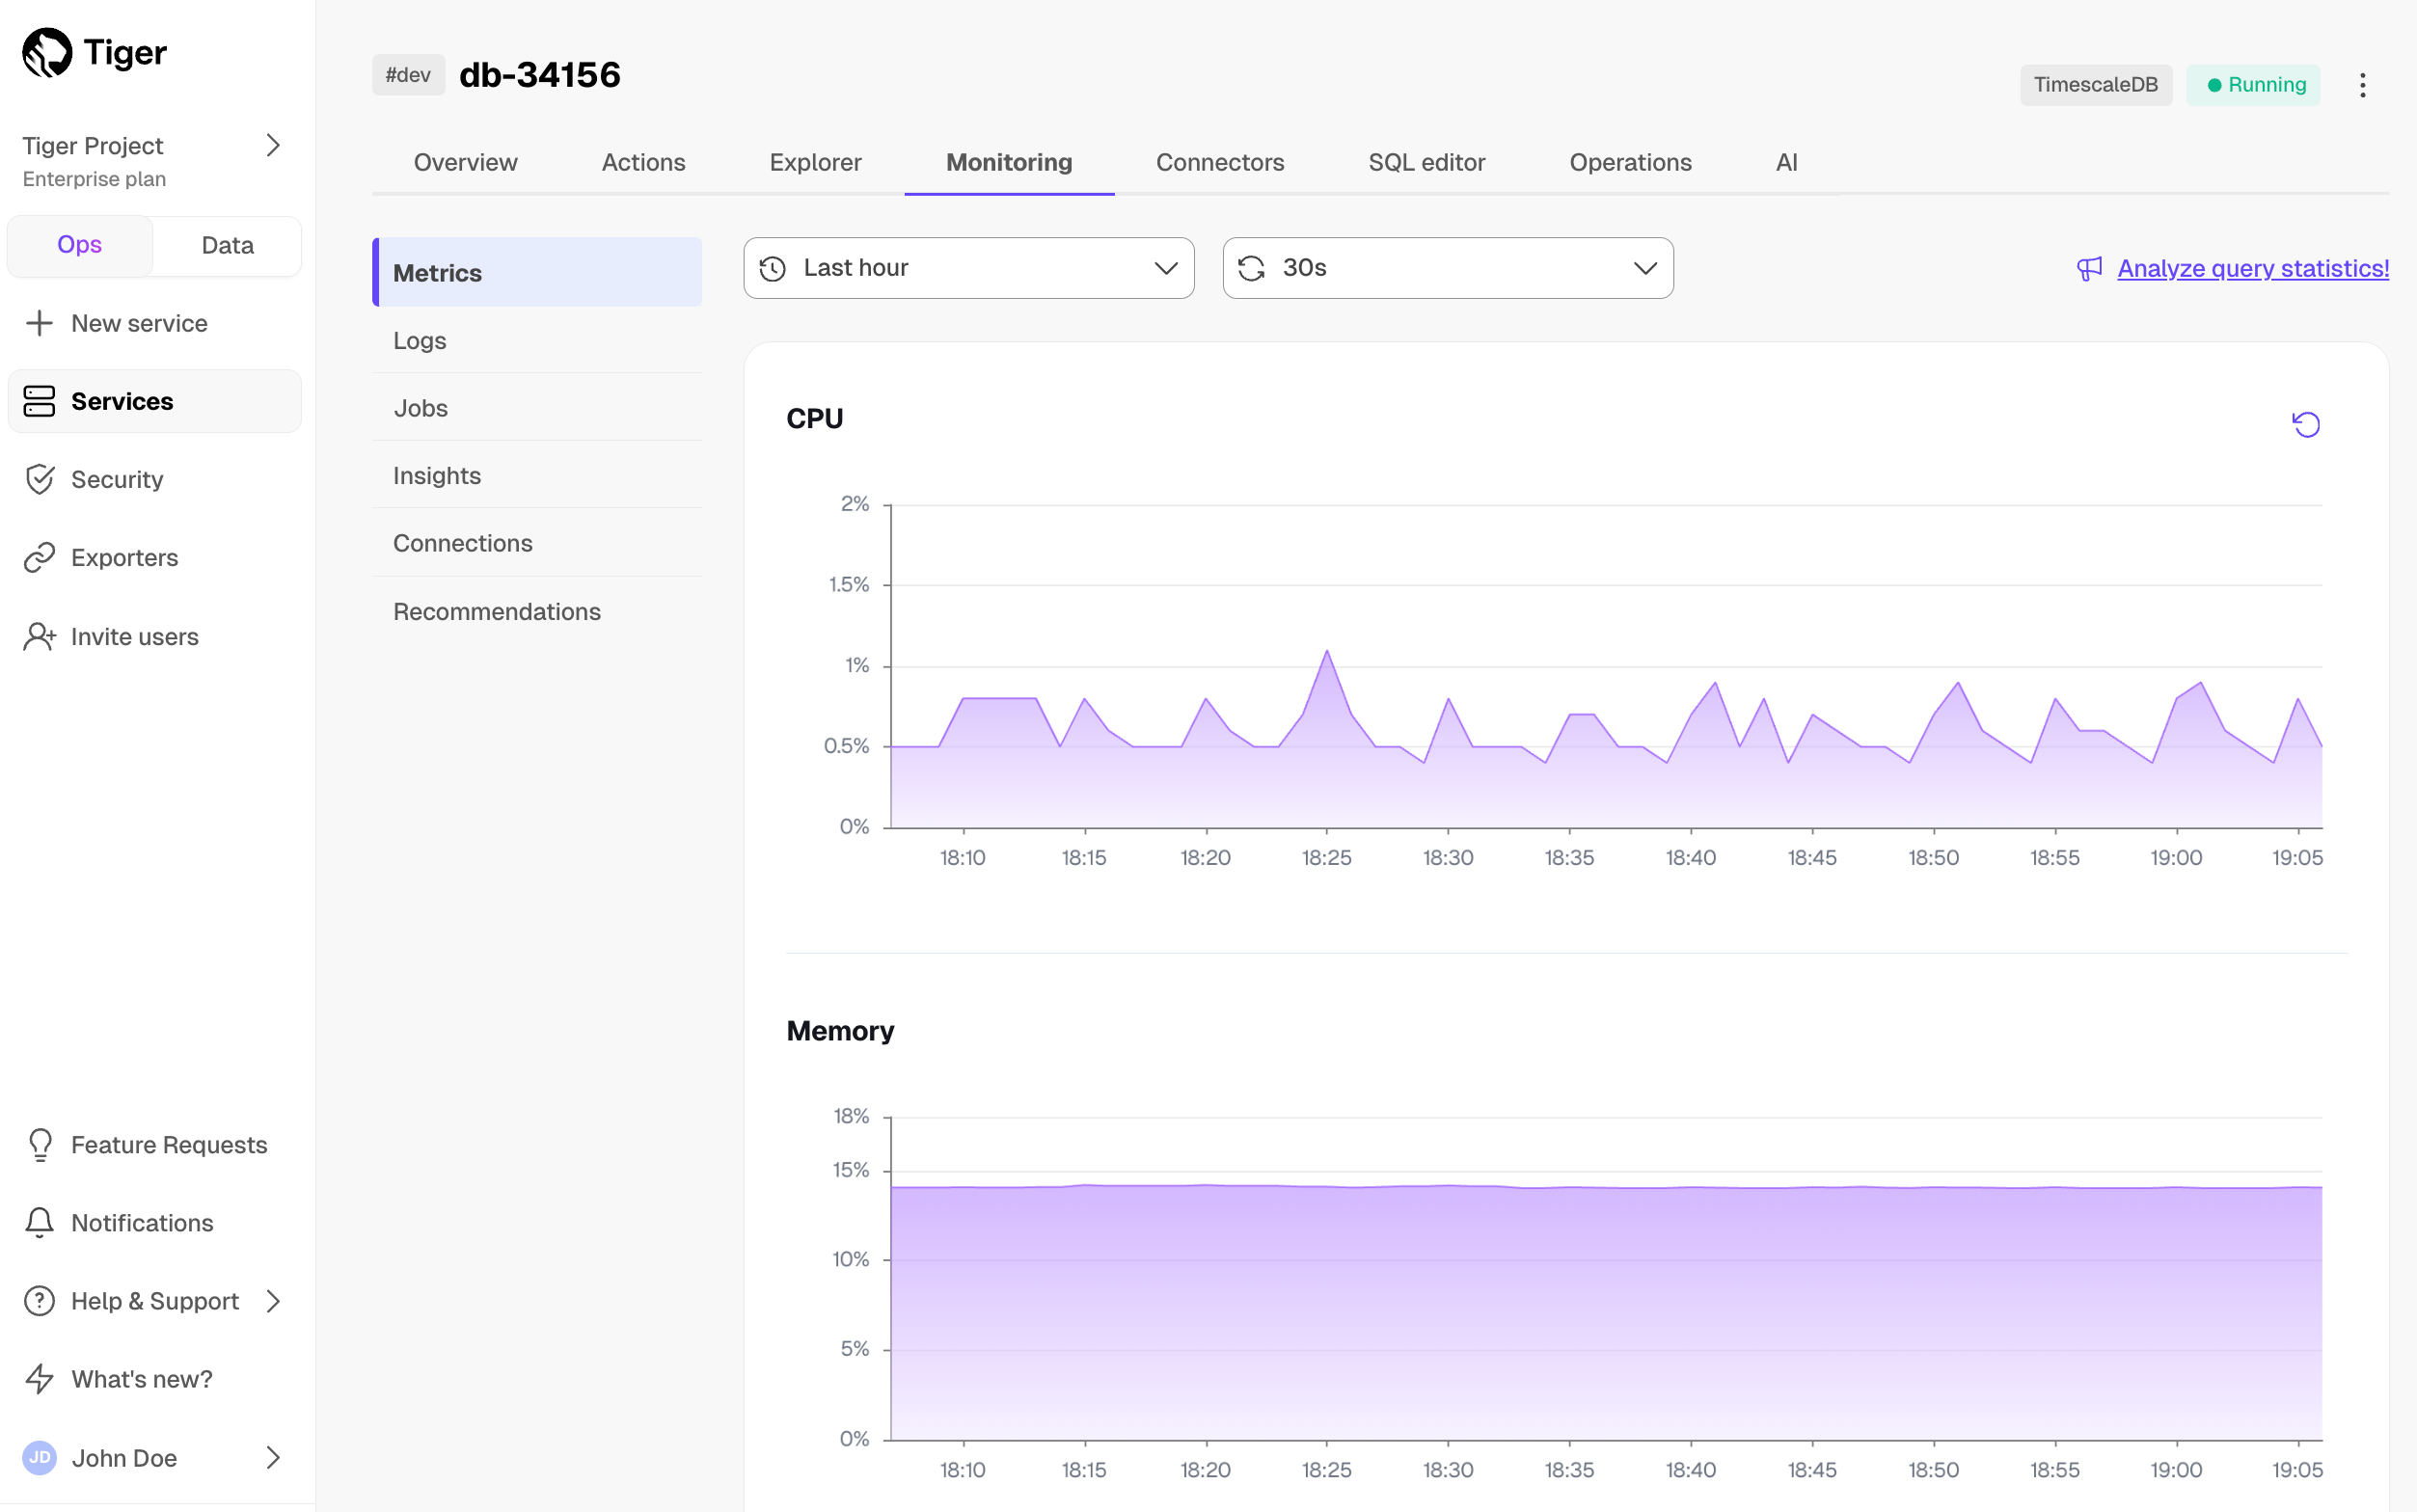Click the 18:25 CPU peak point
2417x1512 pixels.
pos(1327,651)
